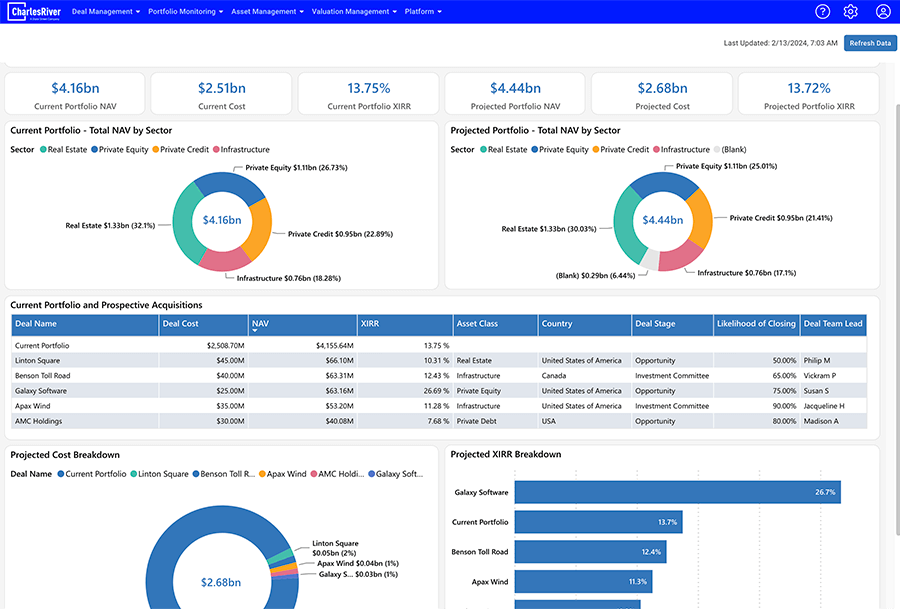Click Galaxy Soft... legend in Cost Breakdown

coord(396,474)
